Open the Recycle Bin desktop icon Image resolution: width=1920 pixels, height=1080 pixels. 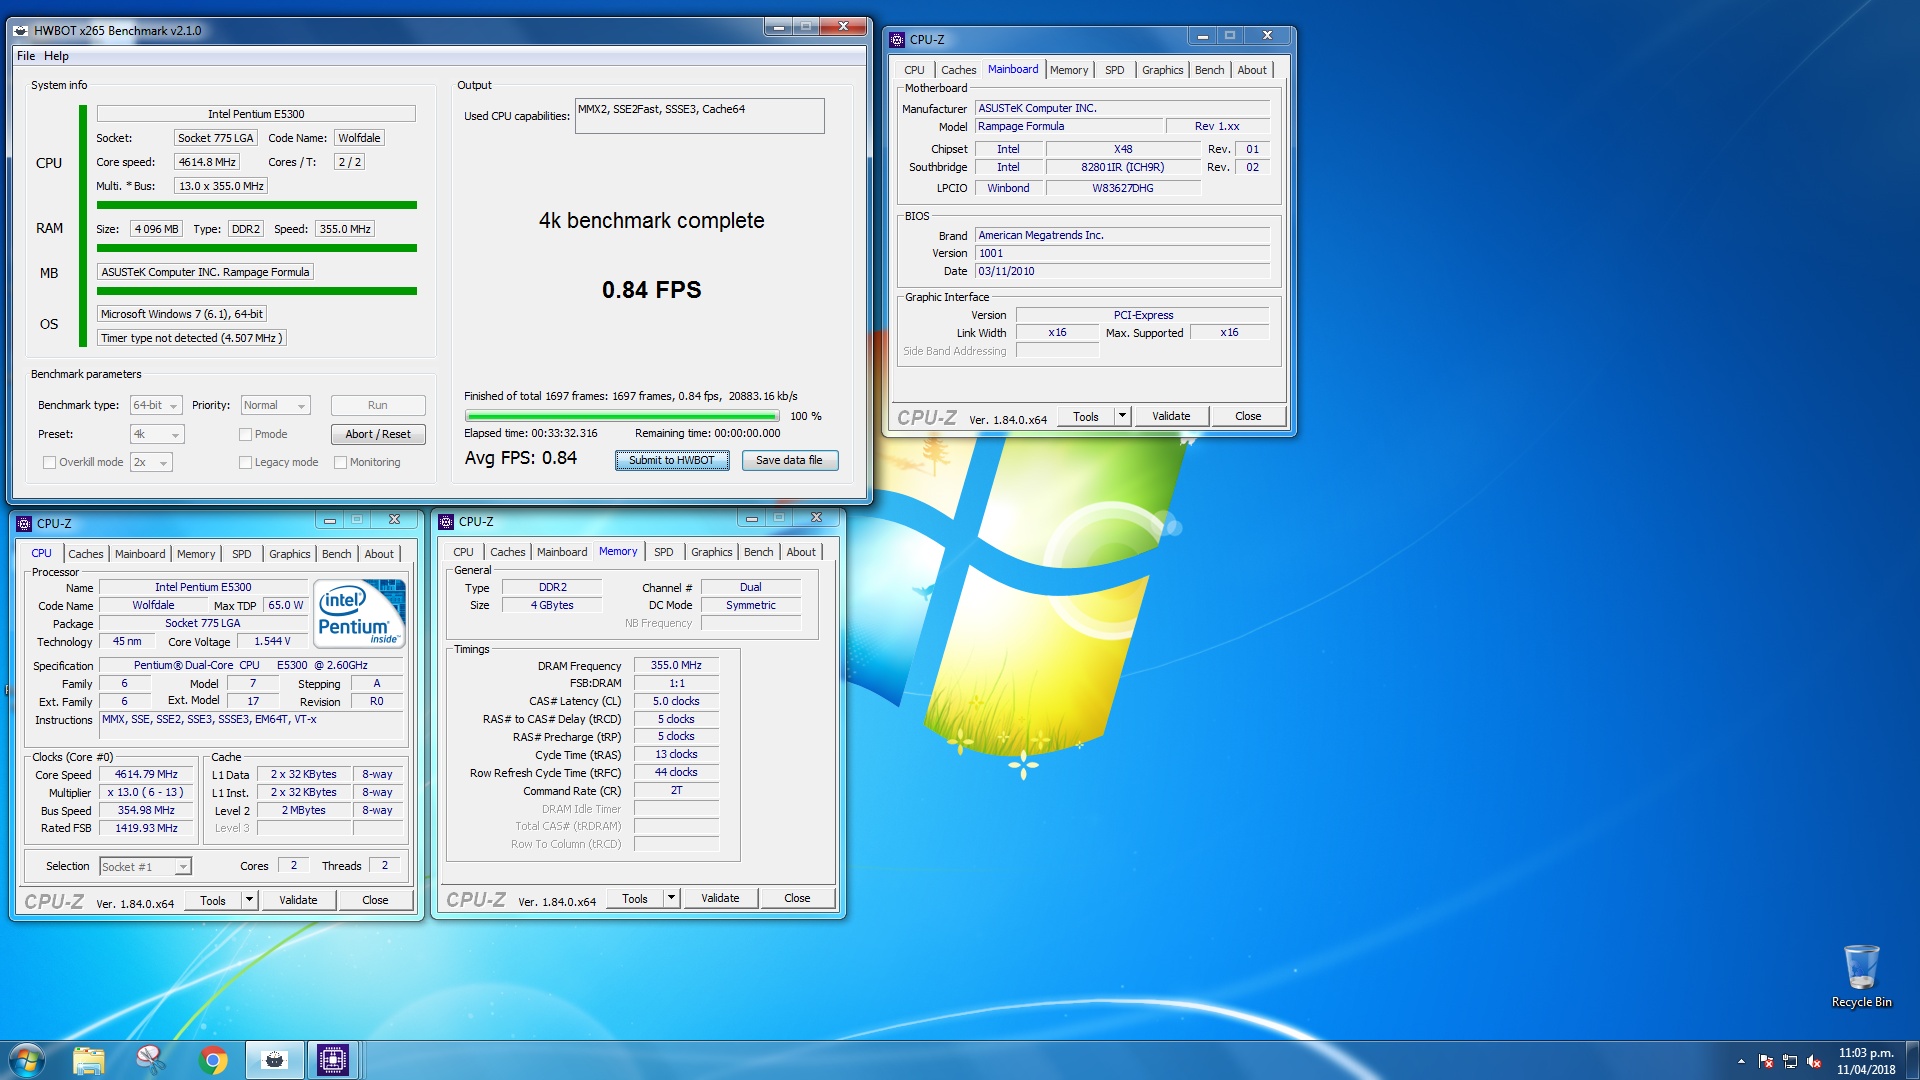pos(1861,975)
